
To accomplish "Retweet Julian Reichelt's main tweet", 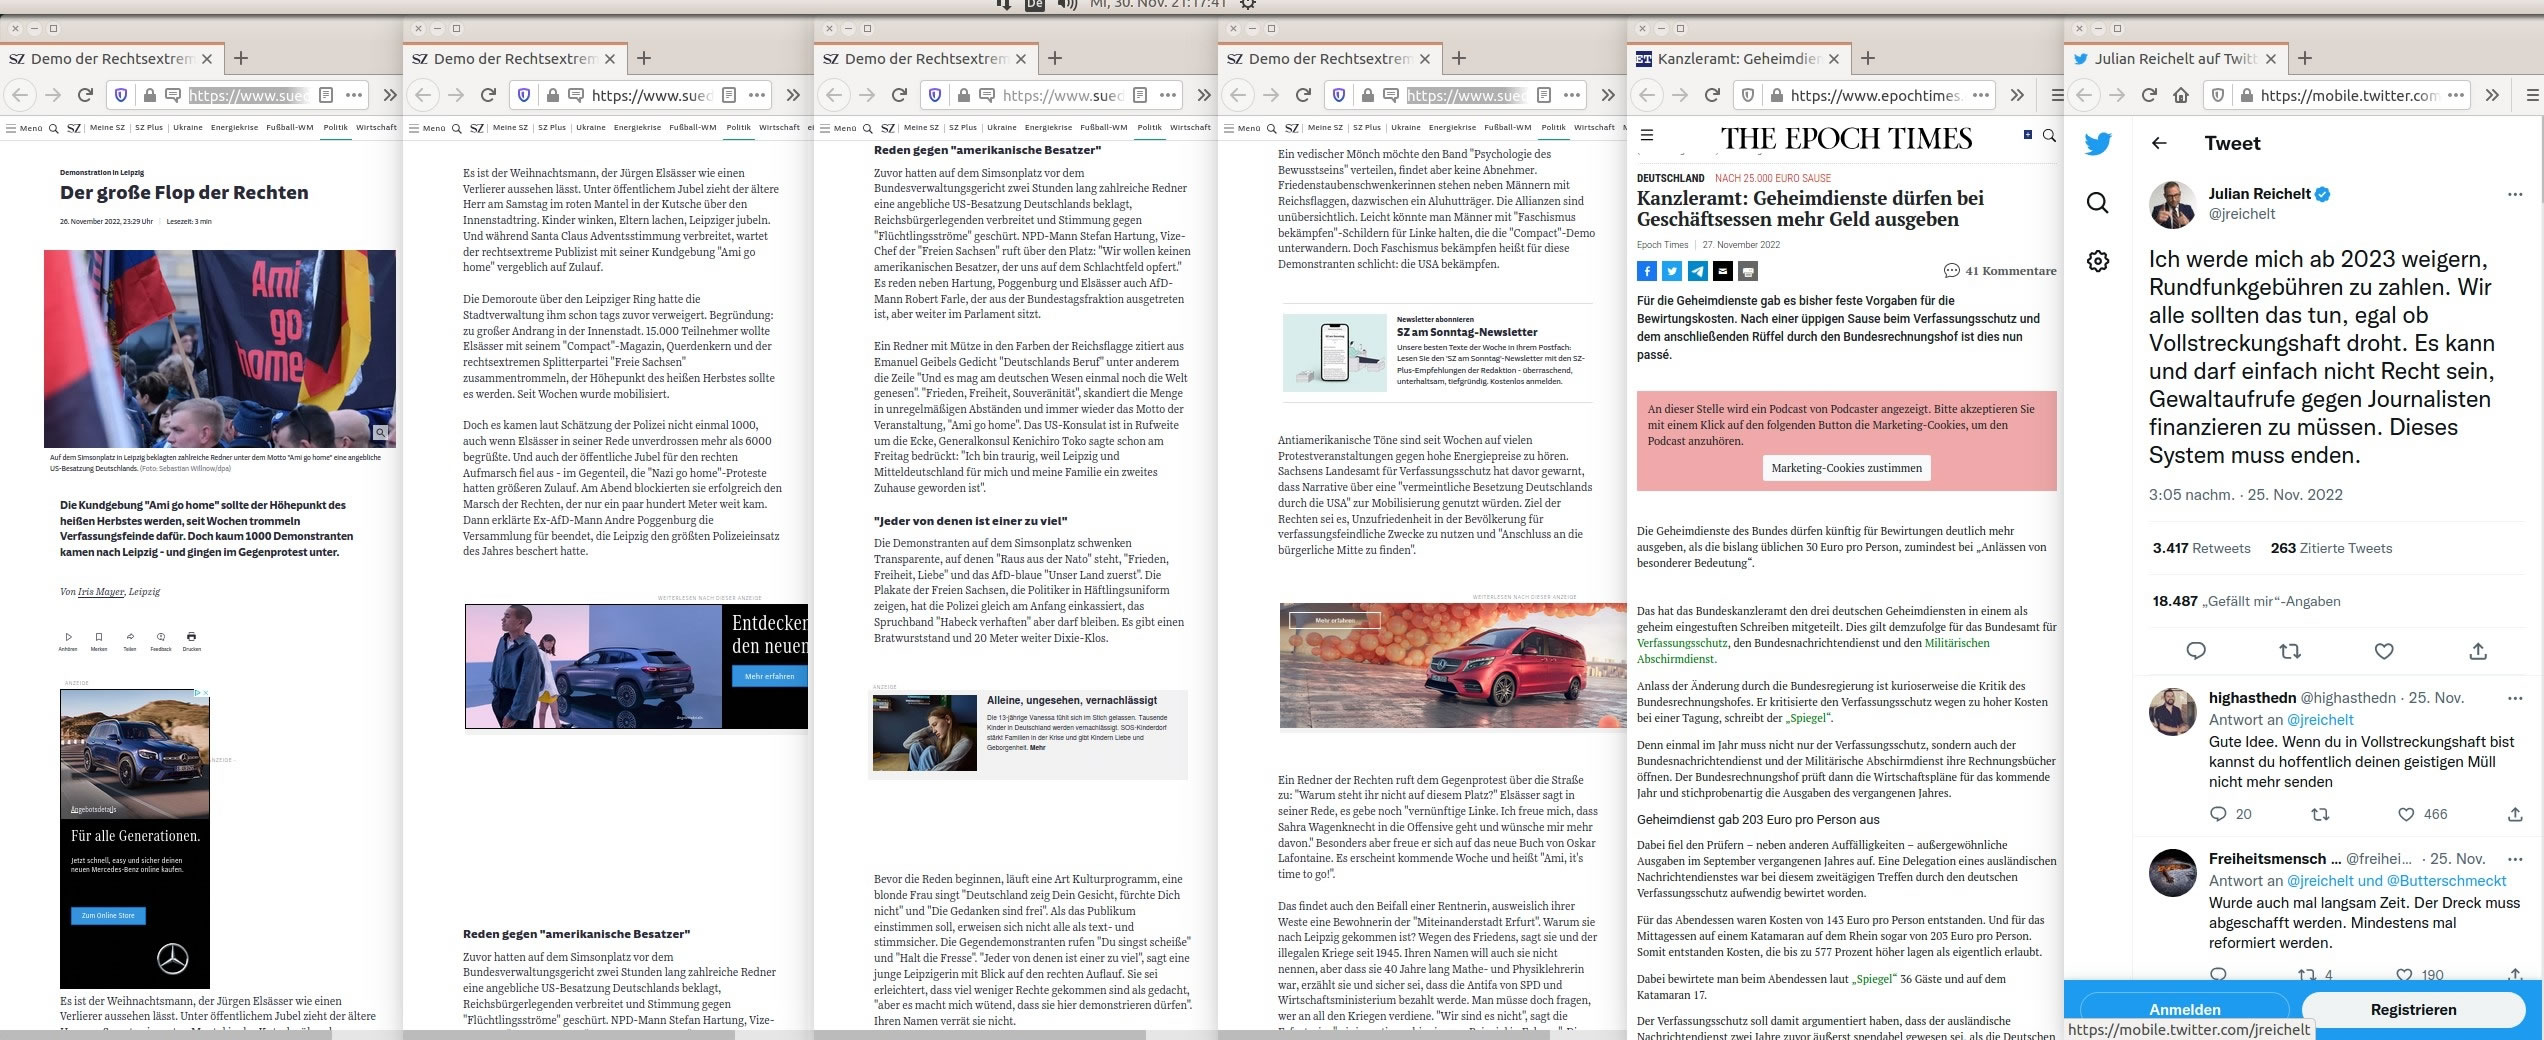I will pyautogui.click(x=2290, y=651).
